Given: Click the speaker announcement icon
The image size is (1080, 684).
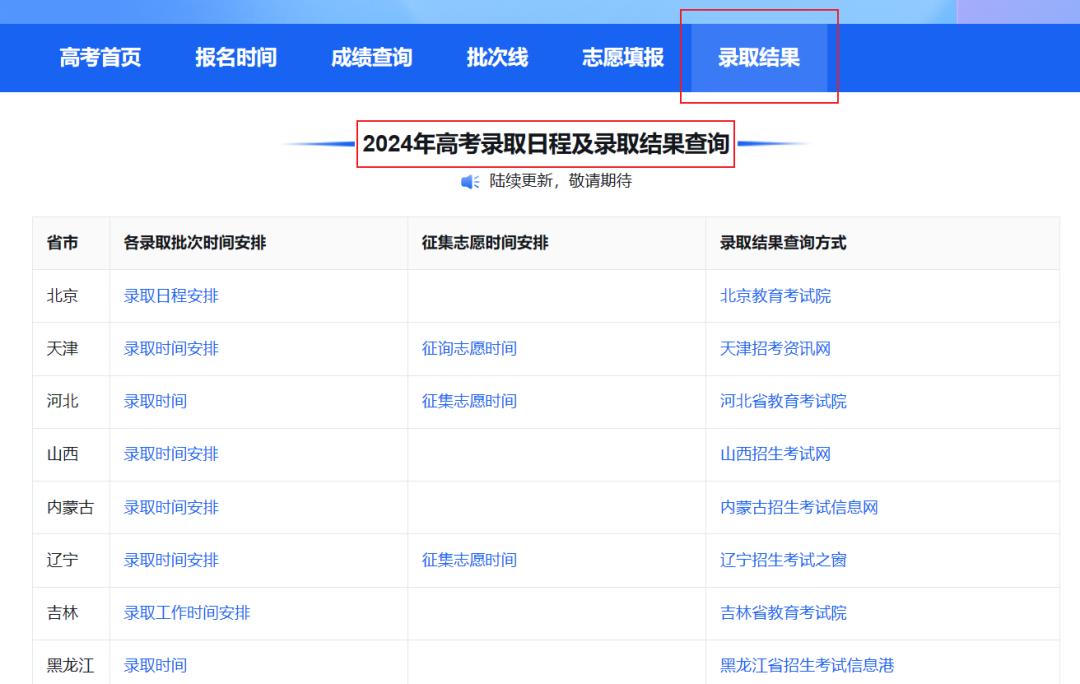Looking at the screenshot, I should click(470, 181).
